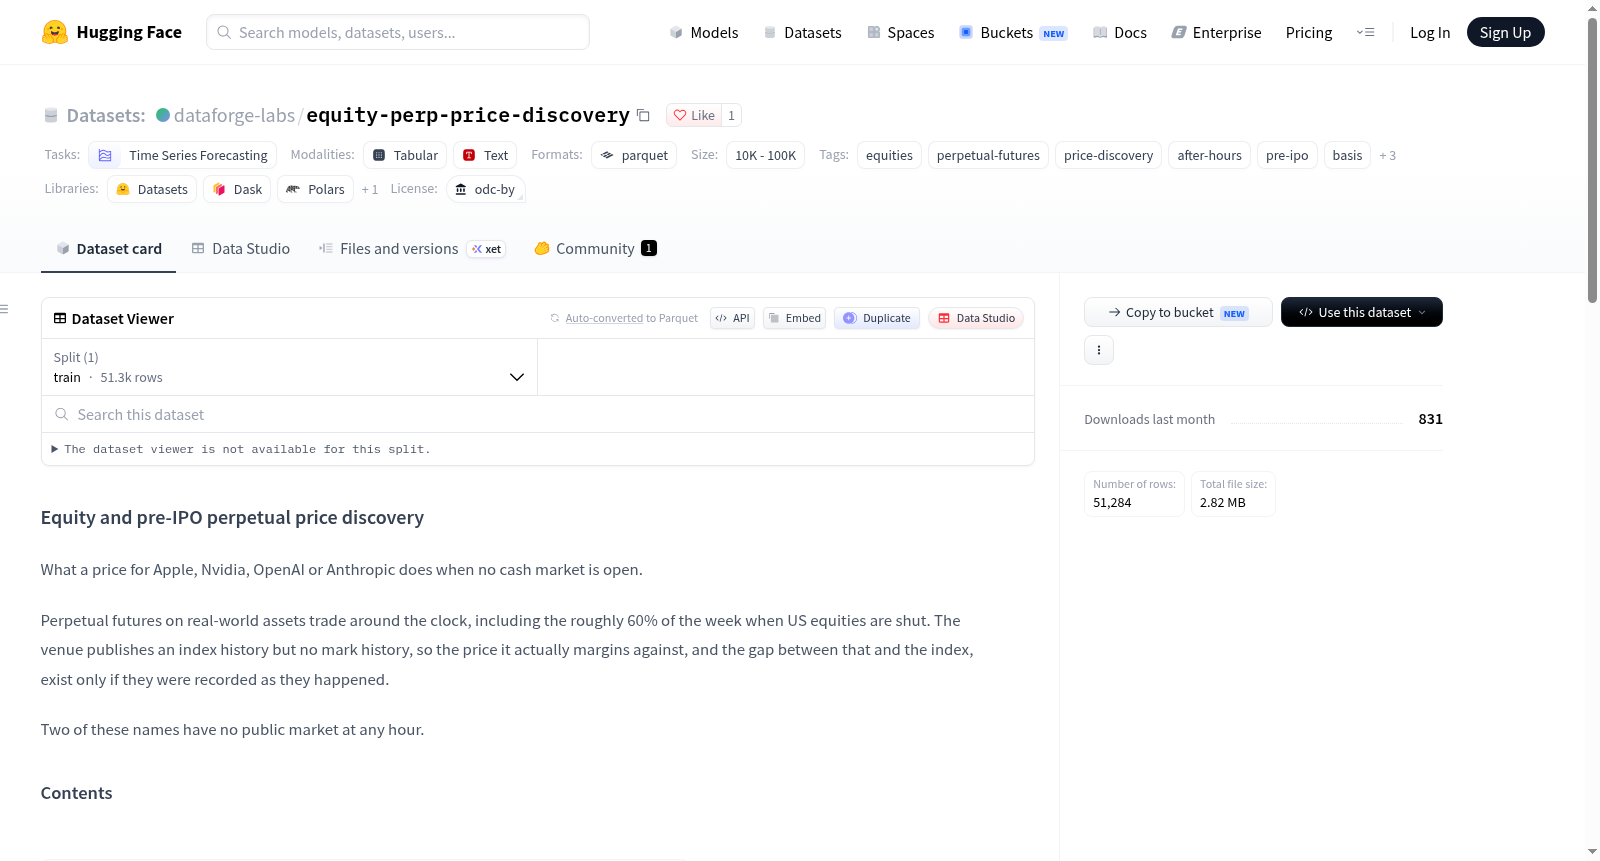
Task: Click the left edge table-of-contents icon
Action: pyautogui.click(x=5, y=309)
